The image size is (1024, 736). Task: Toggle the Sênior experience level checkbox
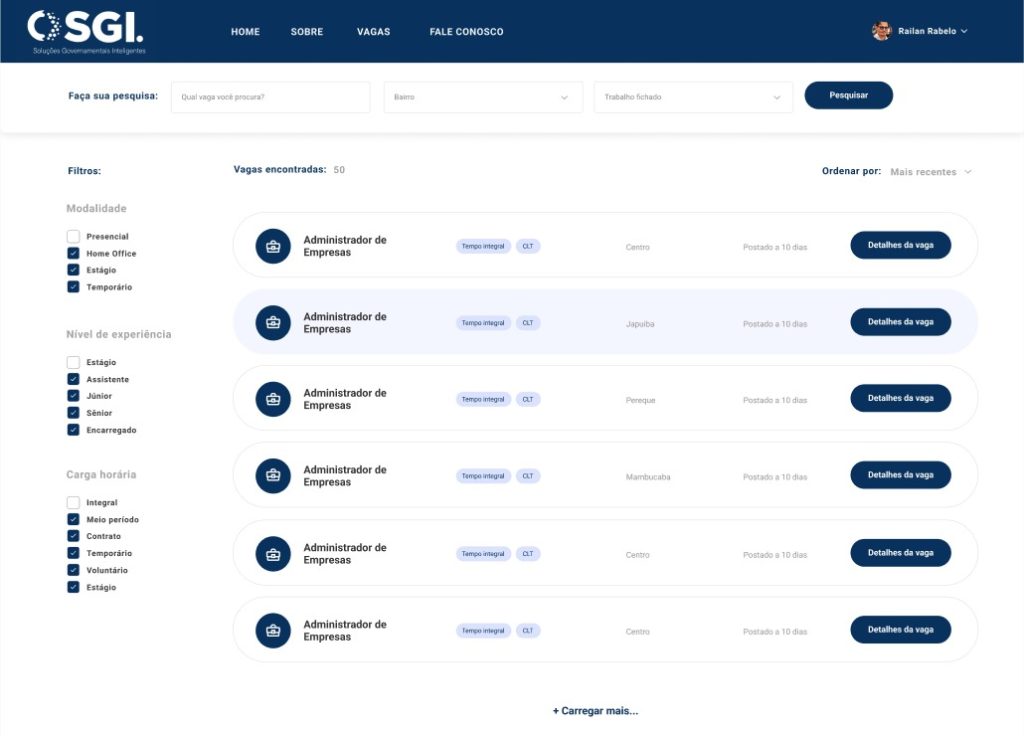(x=73, y=413)
